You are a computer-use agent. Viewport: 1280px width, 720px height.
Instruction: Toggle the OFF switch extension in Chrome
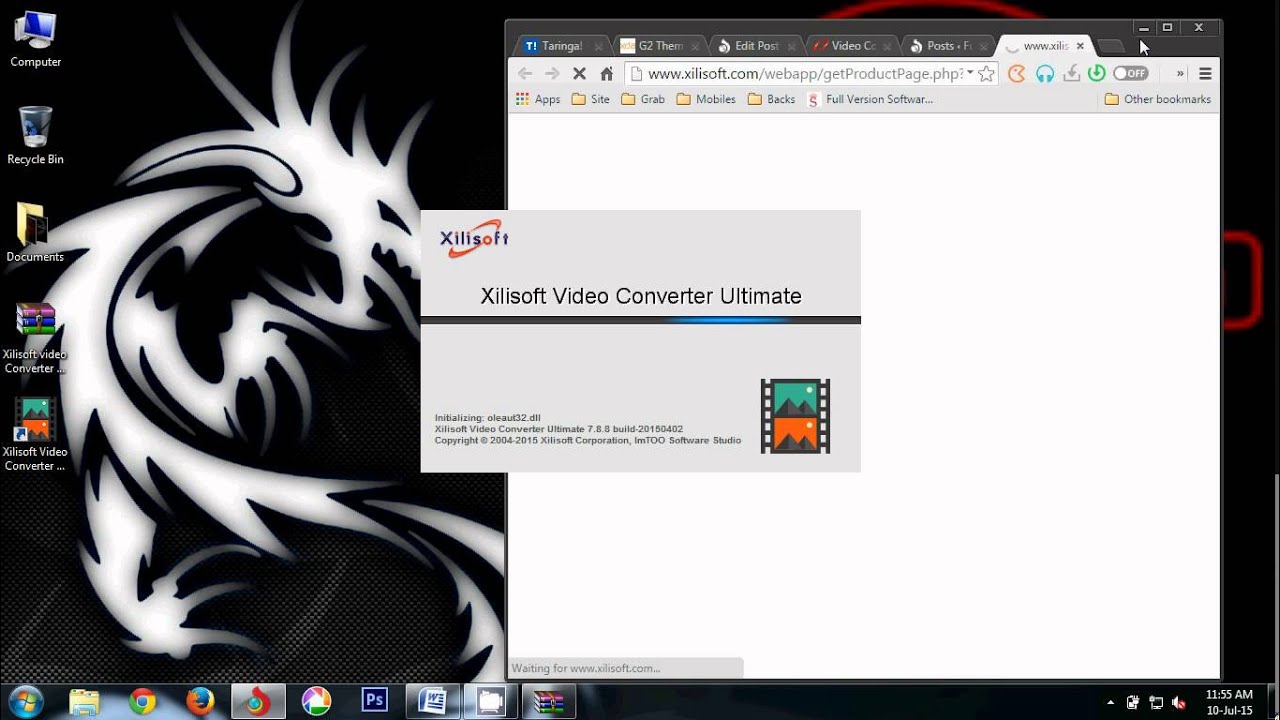[1130, 73]
